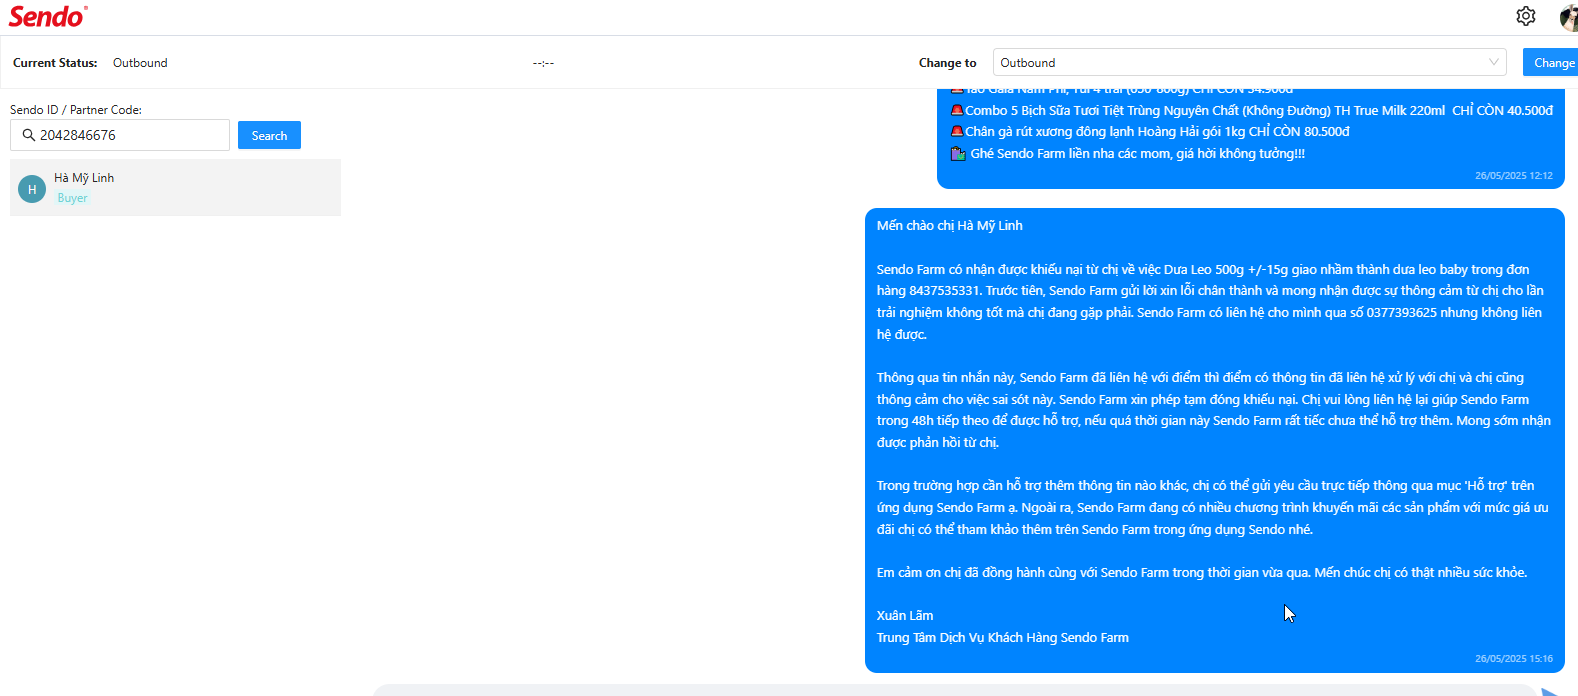Click the 26/05/2025 15:16 timestamp
Screen dimensions: 1578x696
[x=1514, y=658]
